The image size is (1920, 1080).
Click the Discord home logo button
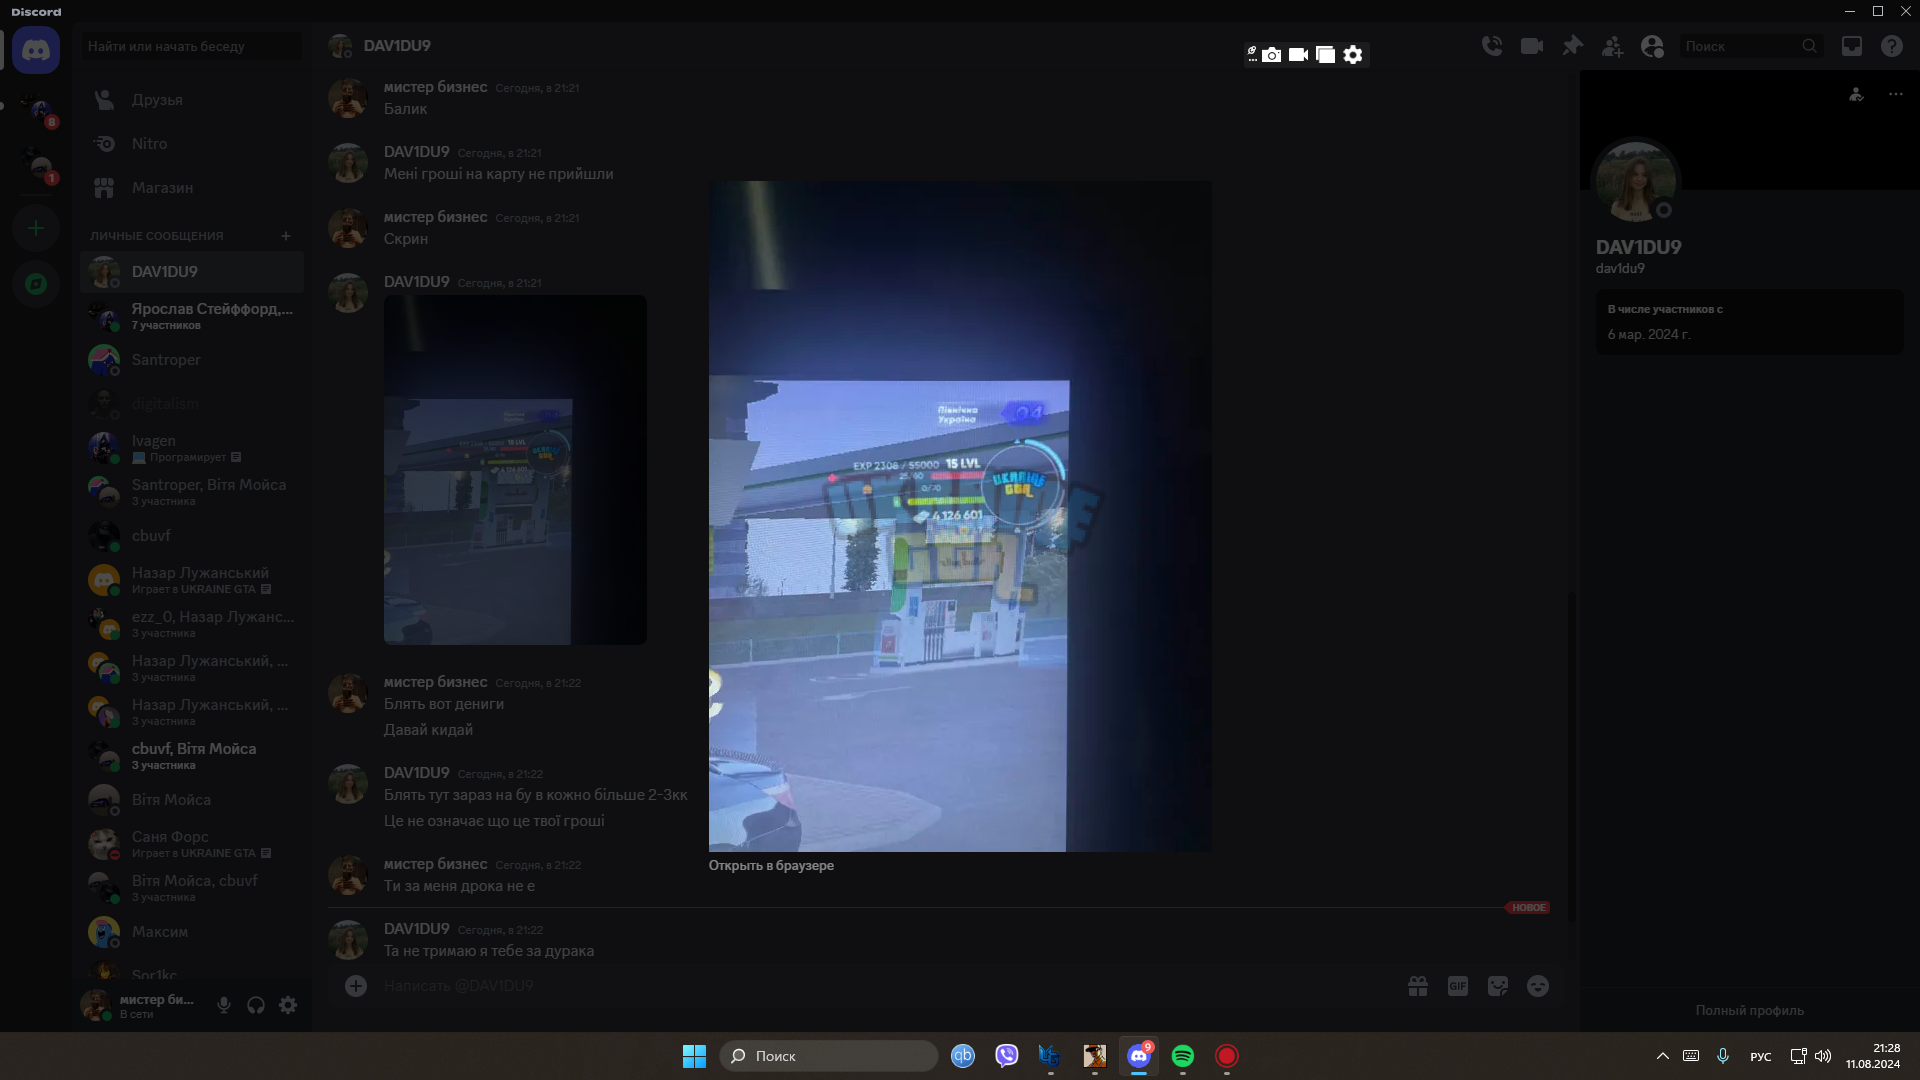[36, 50]
